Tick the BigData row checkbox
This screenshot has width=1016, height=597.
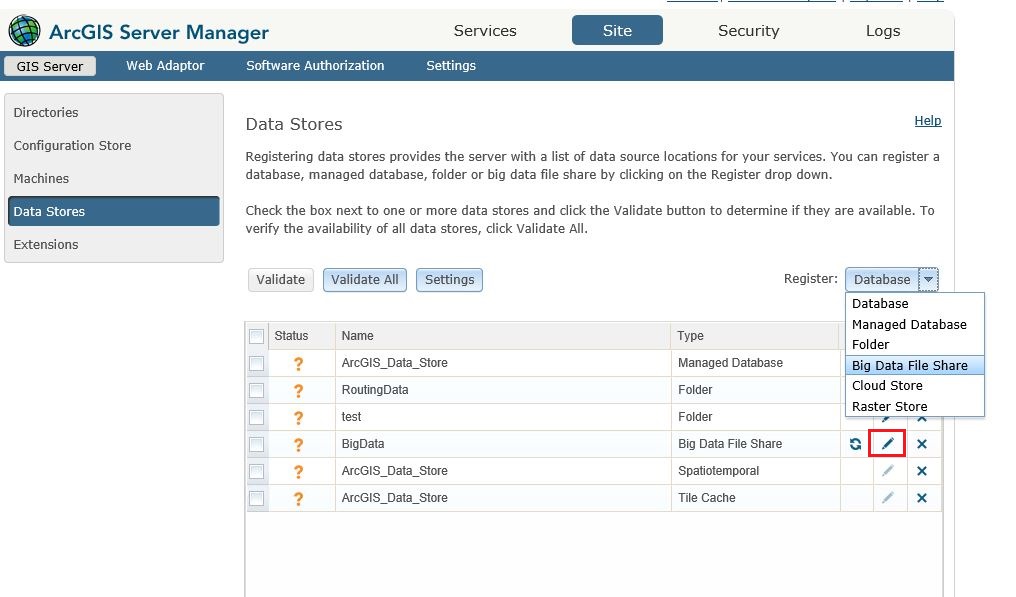tap(257, 444)
